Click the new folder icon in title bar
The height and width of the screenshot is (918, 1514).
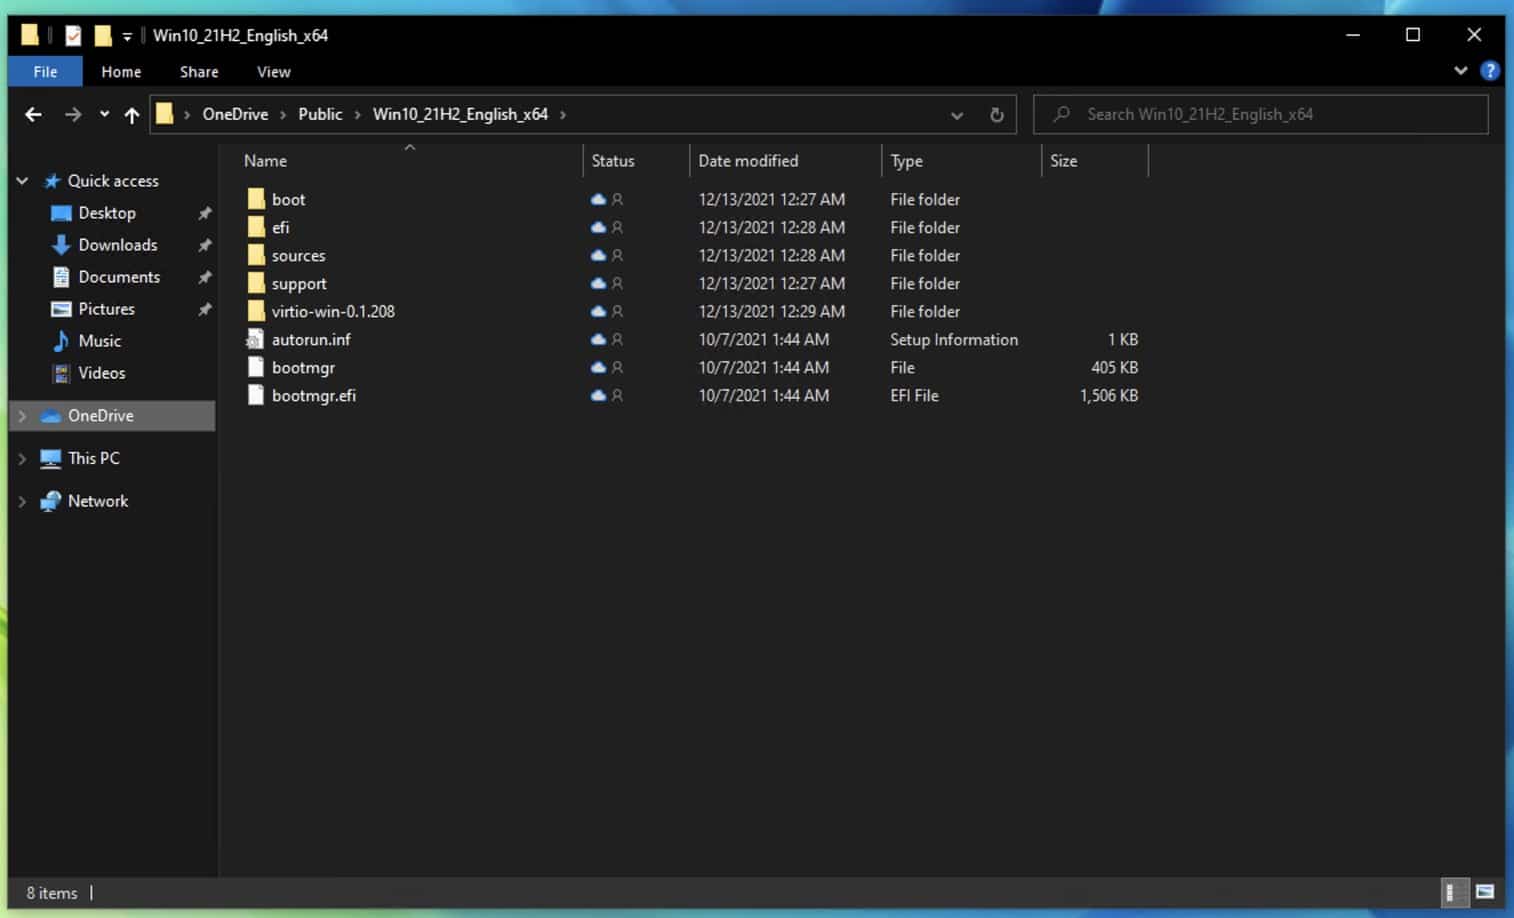pos(102,36)
